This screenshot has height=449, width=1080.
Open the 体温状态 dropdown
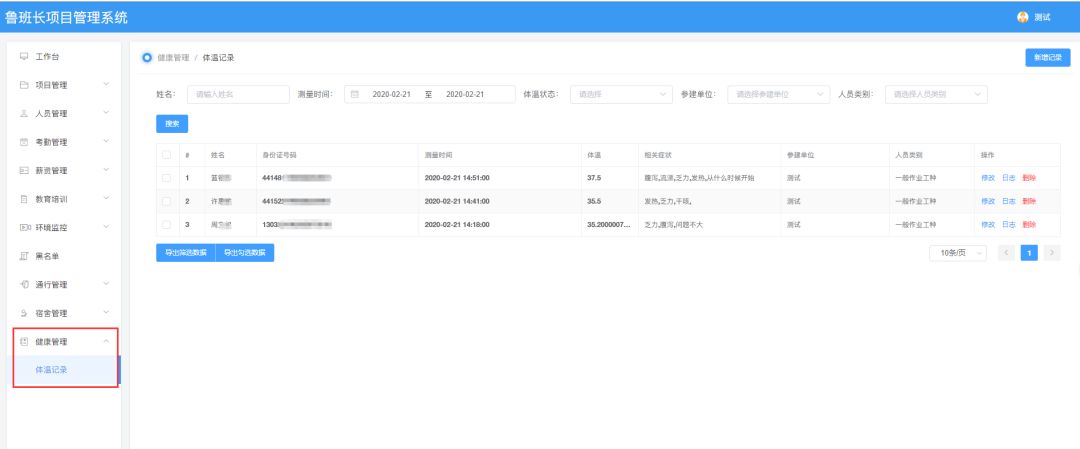pos(622,94)
